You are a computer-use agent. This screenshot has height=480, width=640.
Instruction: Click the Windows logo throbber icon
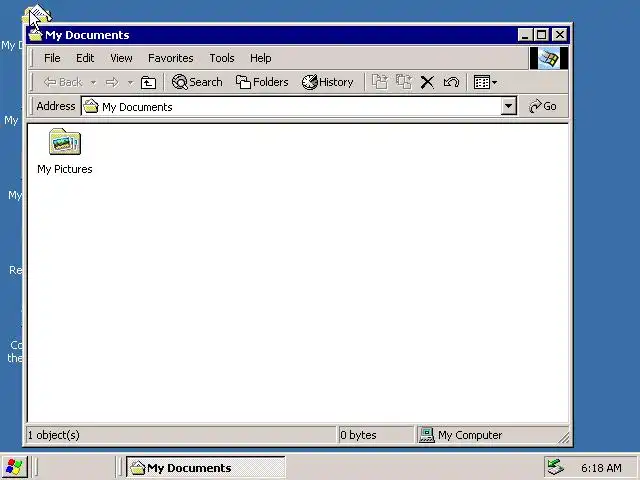click(549, 58)
